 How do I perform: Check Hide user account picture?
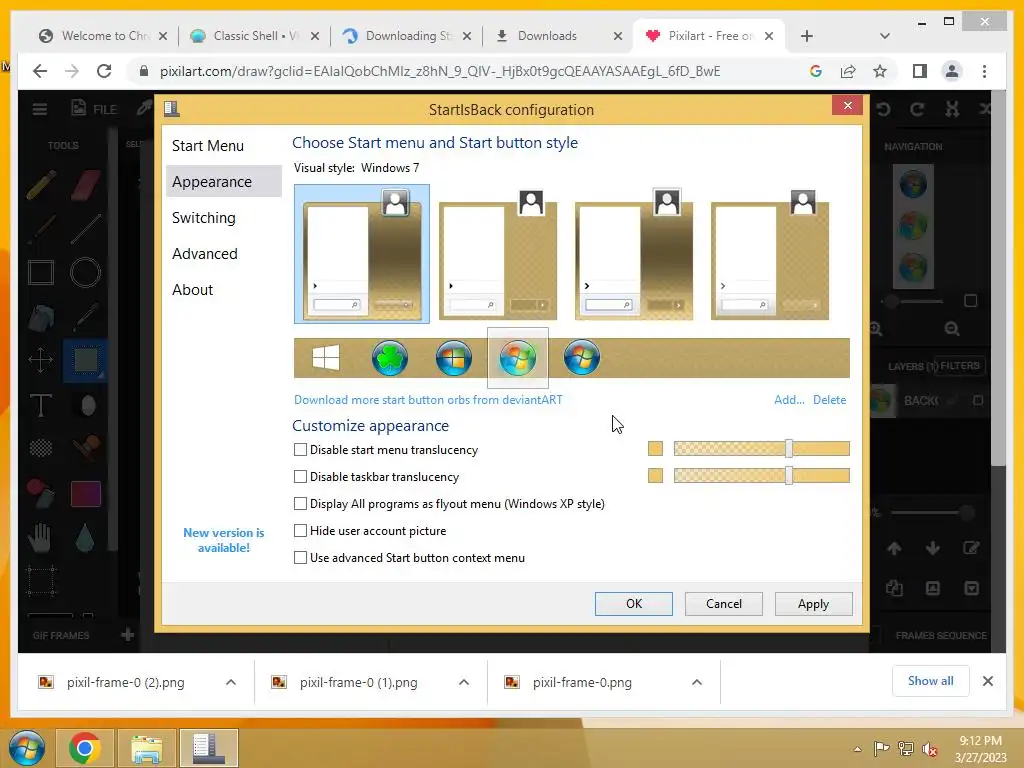click(300, 530)
